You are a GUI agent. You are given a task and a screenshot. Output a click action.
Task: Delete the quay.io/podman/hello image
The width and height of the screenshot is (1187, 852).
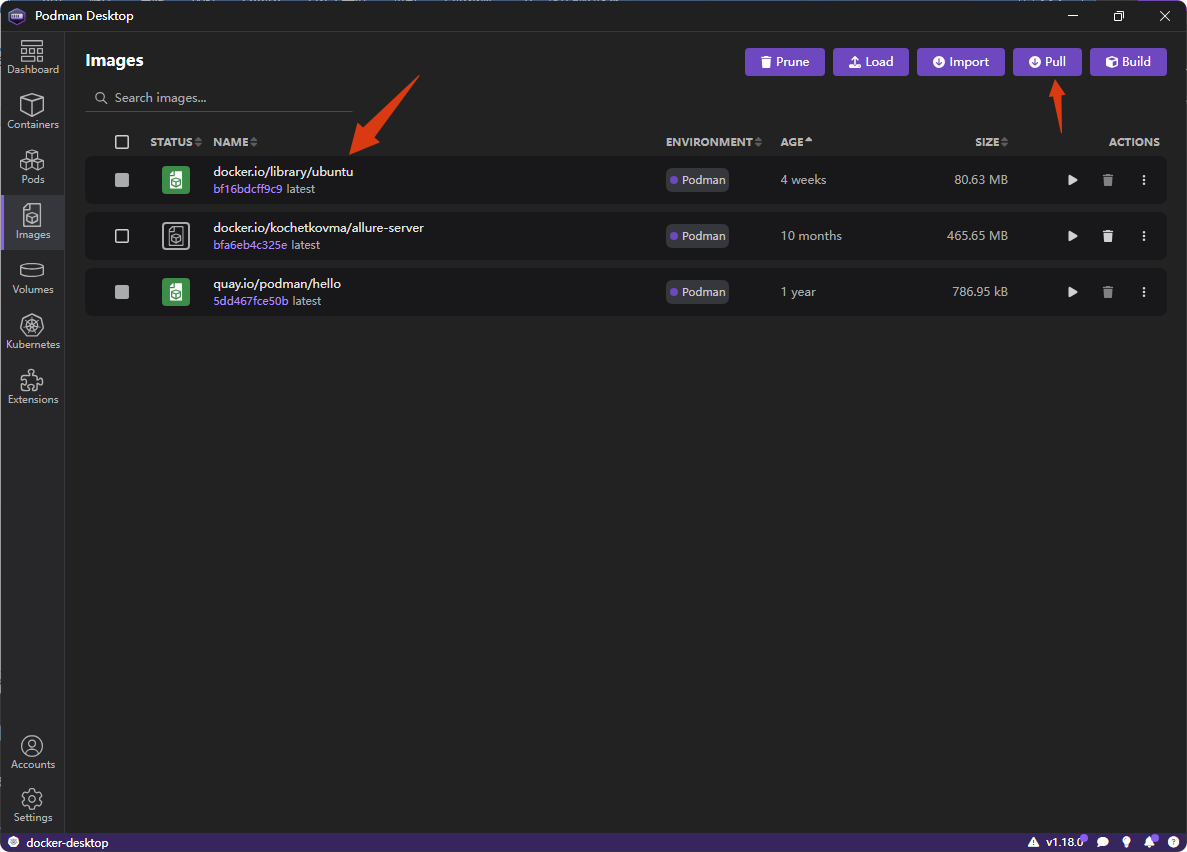click(x=1108, y=292)
